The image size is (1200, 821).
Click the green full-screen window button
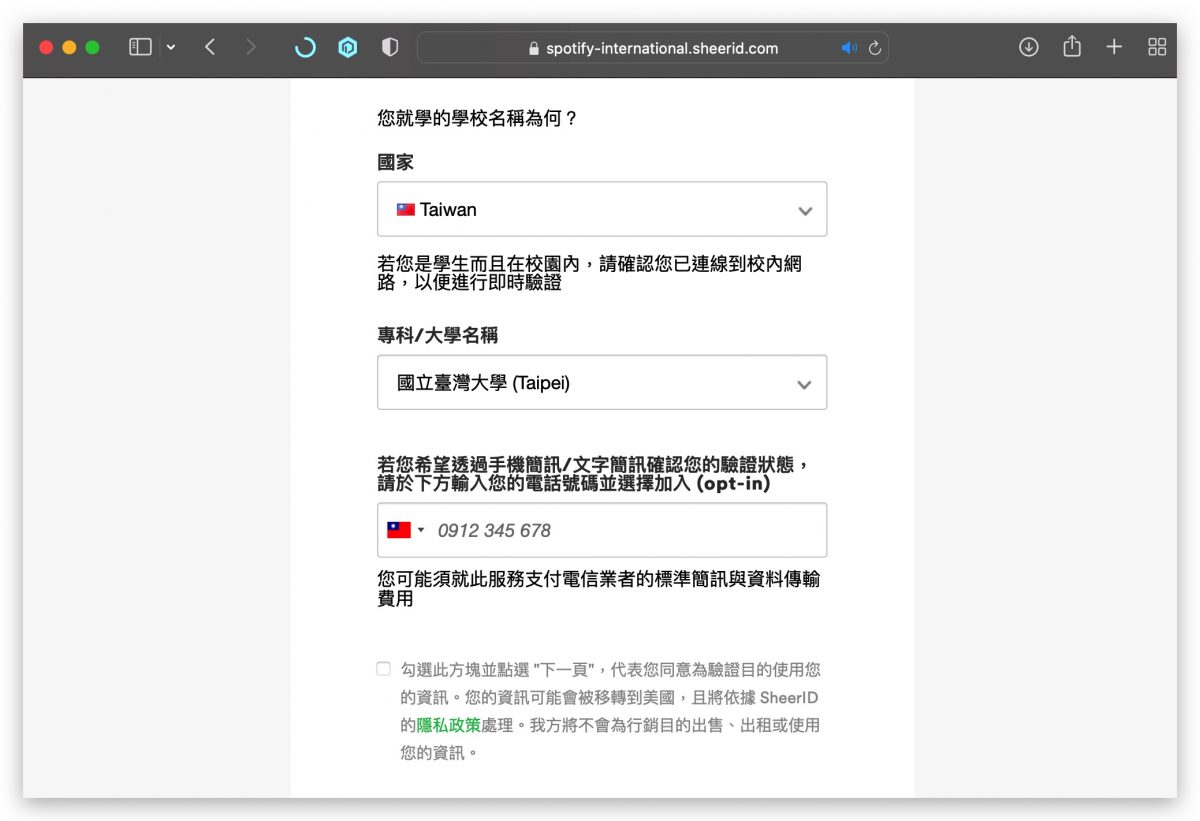click(x=92, y=47)
